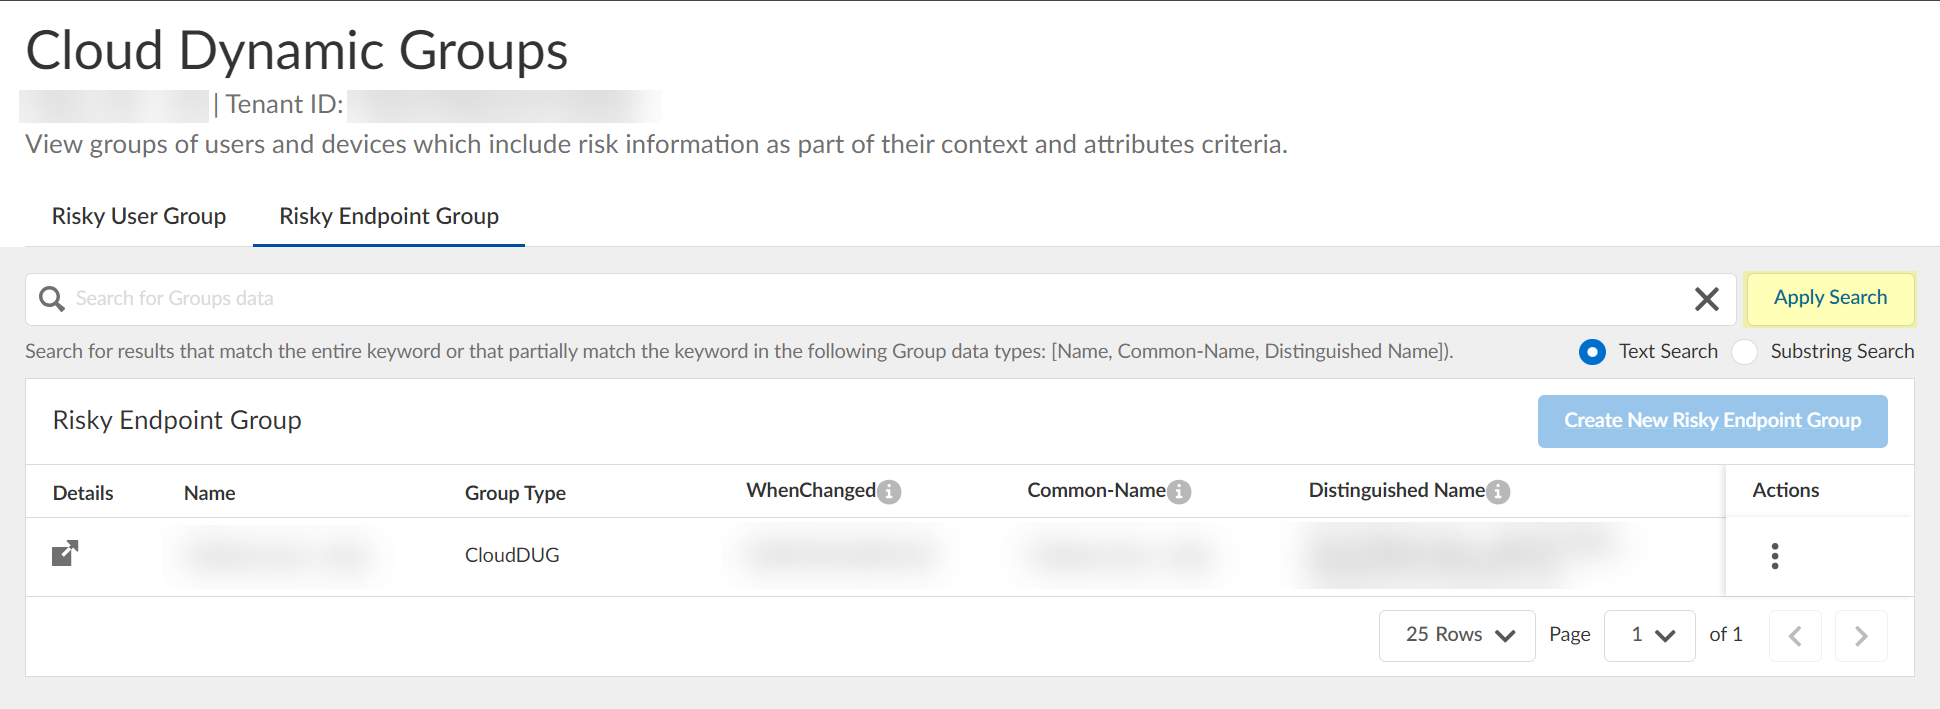The height and width of the screenshot is (709, 1940).
Task: Go to previous page arrow
Action: pos(1795,636)
